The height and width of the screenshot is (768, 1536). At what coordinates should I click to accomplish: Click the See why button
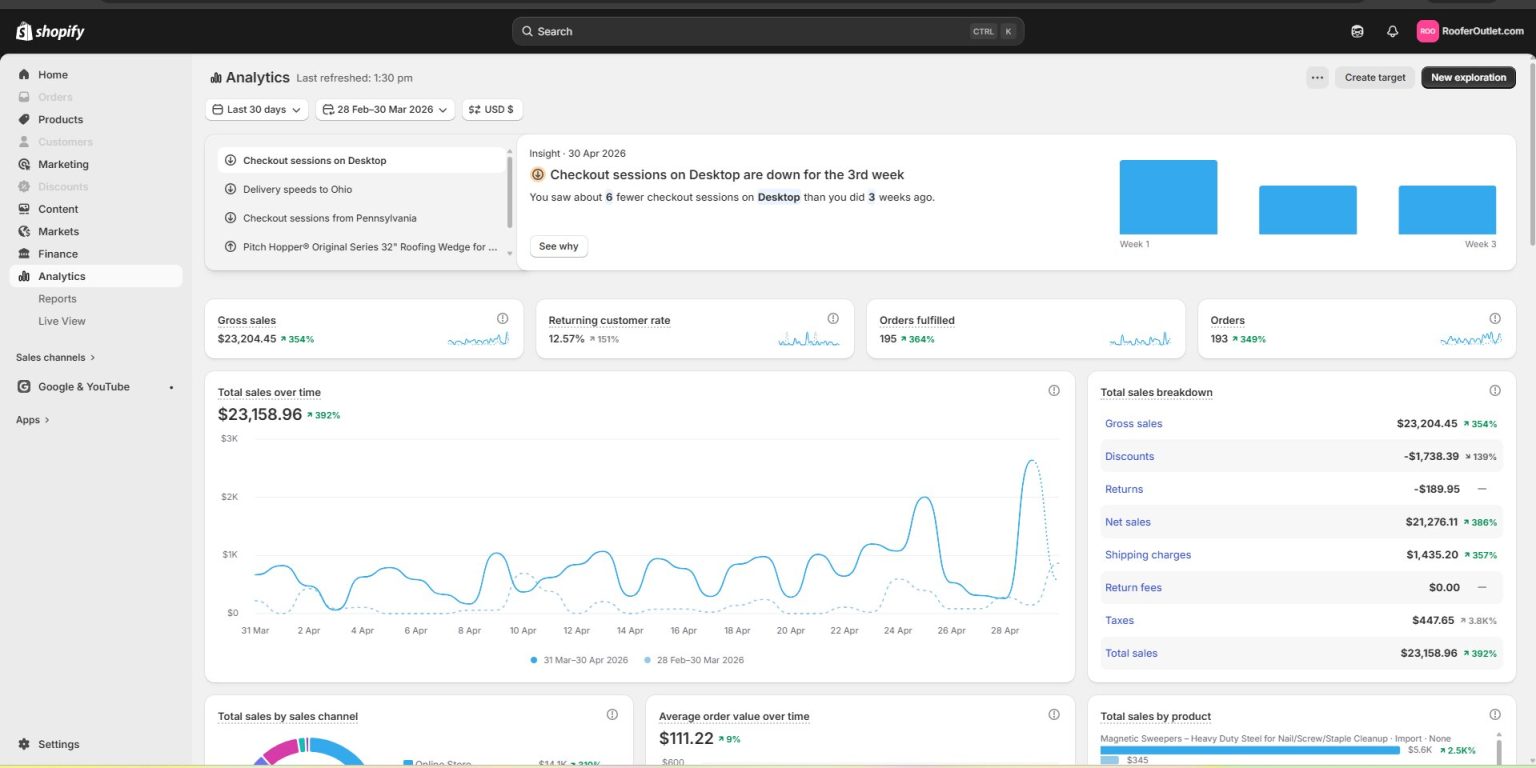[559, 246]
